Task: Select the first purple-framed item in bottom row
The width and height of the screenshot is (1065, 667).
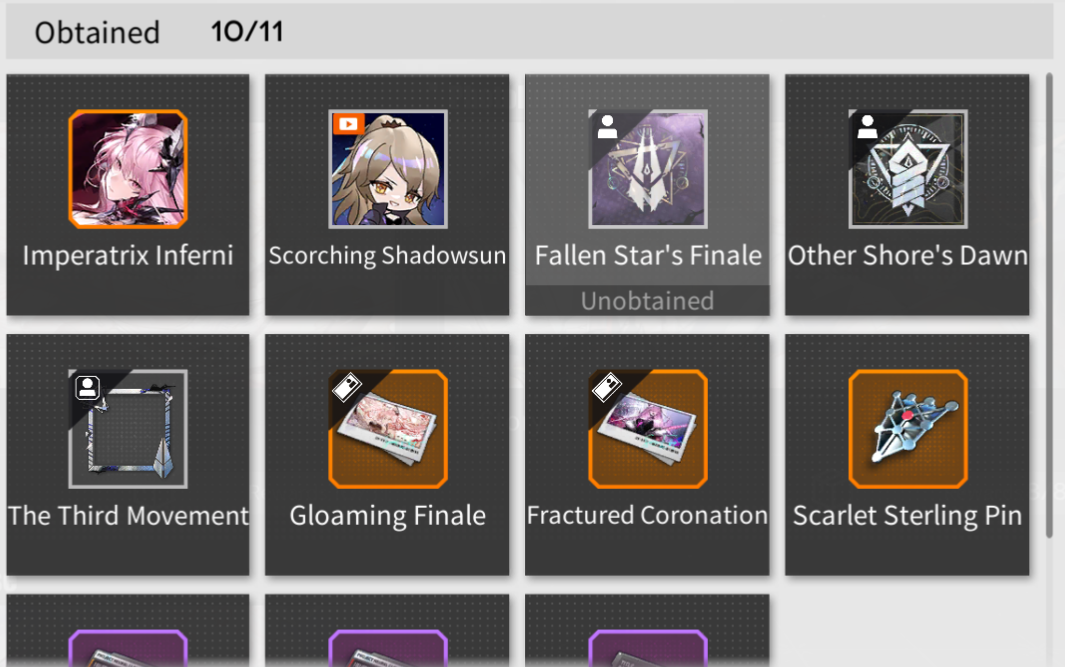Action: [x=128, y=648]
